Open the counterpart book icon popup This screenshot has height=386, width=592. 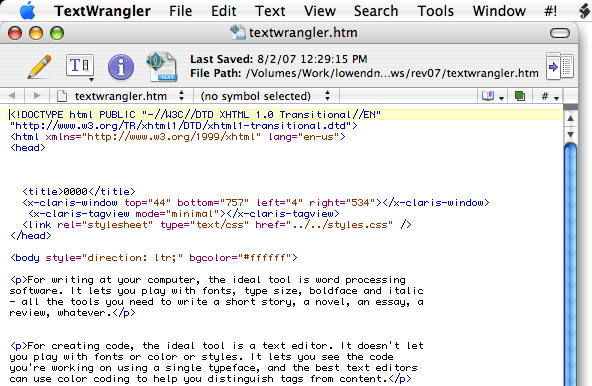tap(493, 96)
